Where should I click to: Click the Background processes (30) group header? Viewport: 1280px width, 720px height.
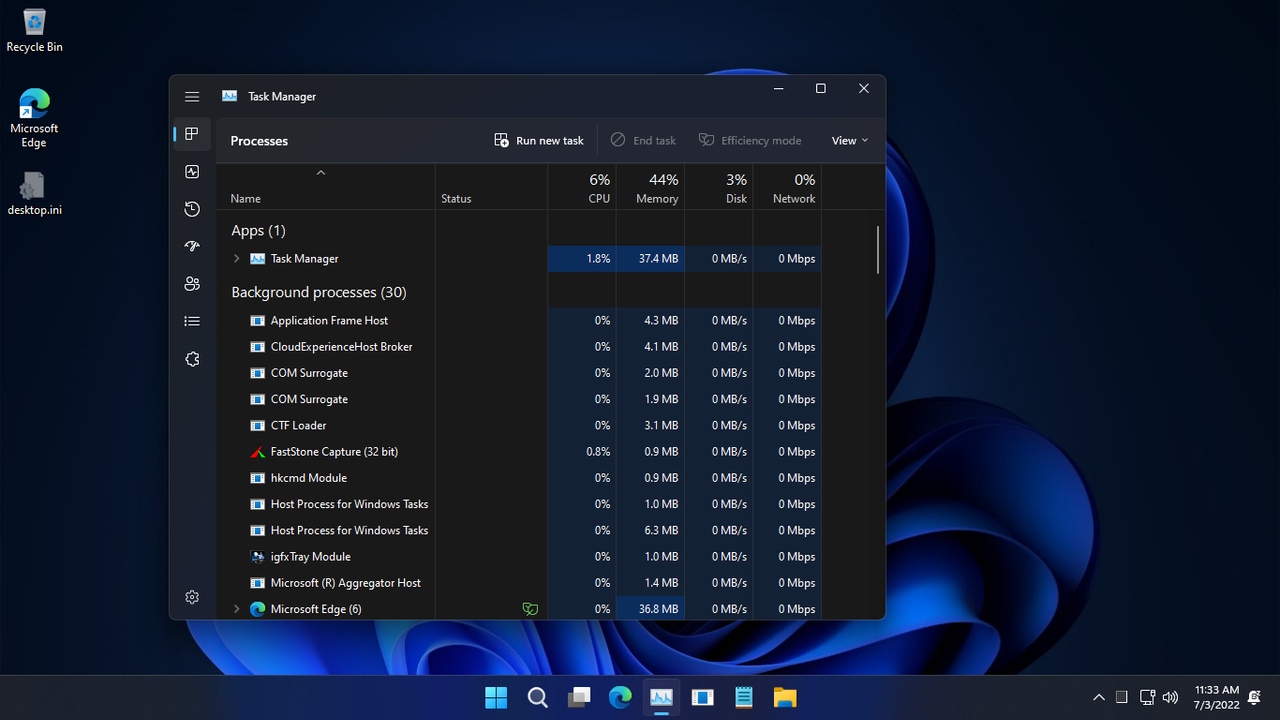point(318,293)
